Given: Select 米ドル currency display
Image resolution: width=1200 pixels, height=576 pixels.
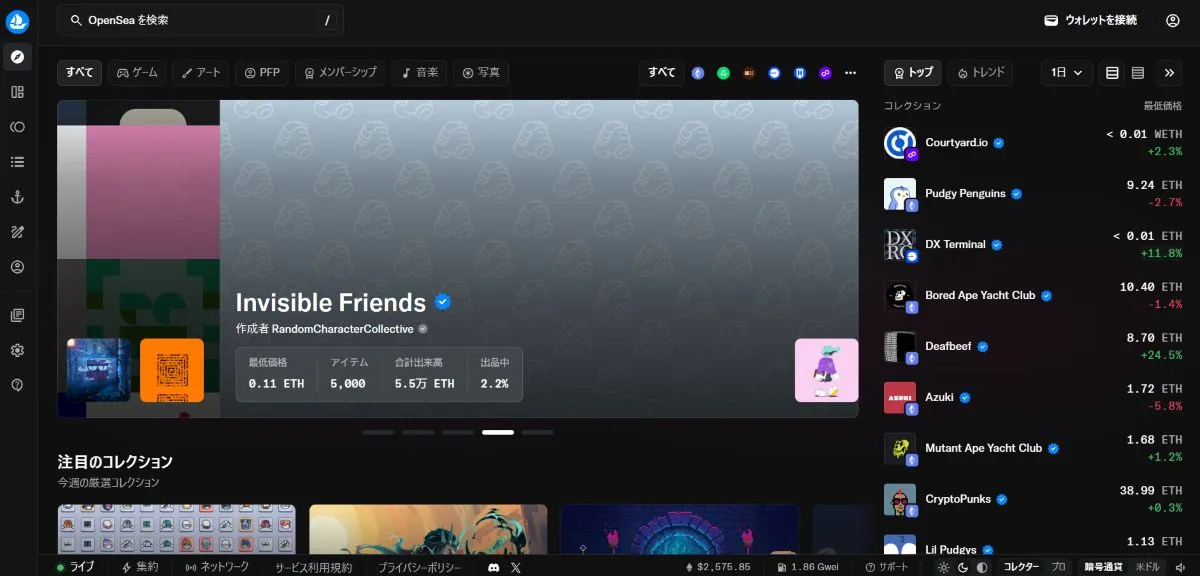Looking at the screenshot, I should pos(1149,567).
